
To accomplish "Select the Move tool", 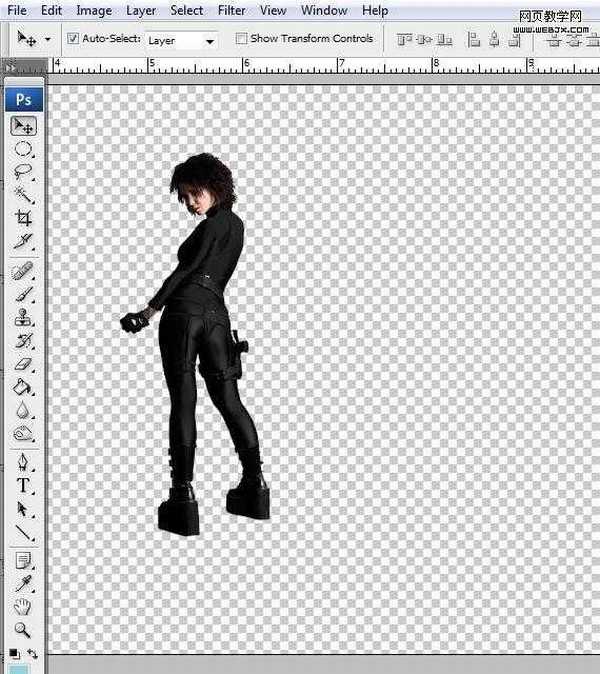I will pyautogui.click(x=23, y=127).
